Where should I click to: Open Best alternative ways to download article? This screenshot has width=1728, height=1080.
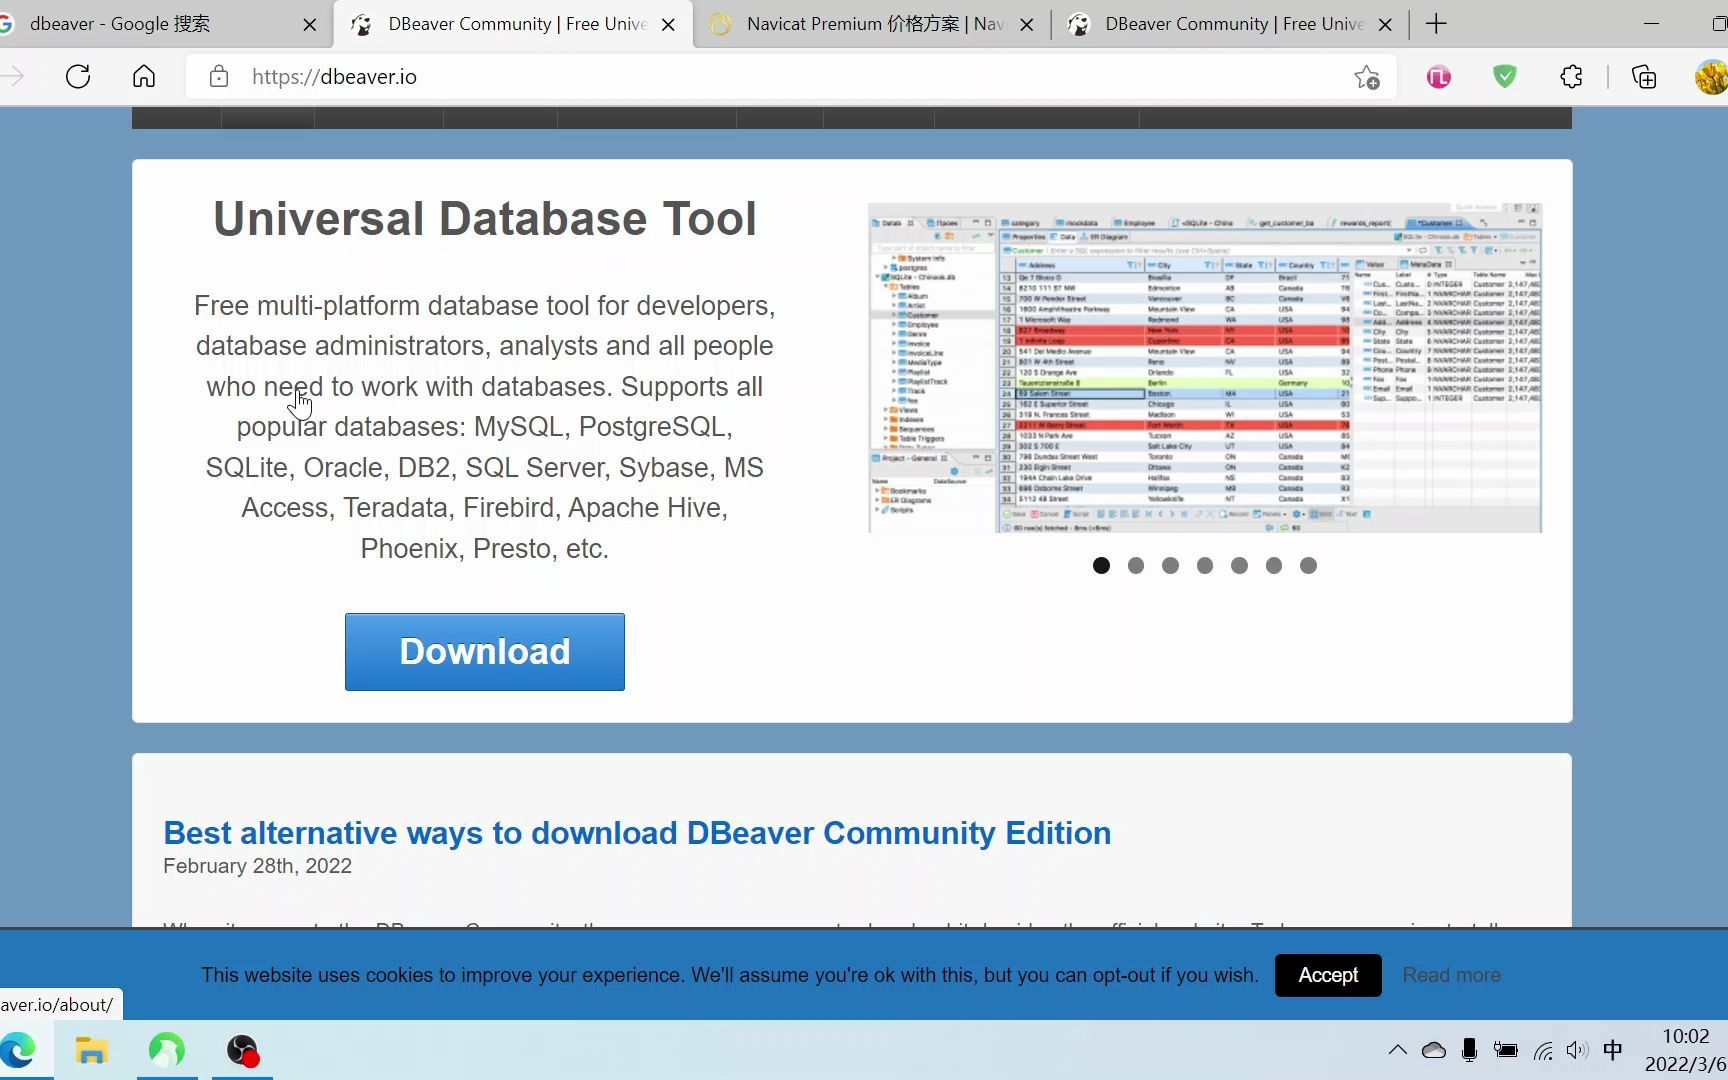coord(637,833)
